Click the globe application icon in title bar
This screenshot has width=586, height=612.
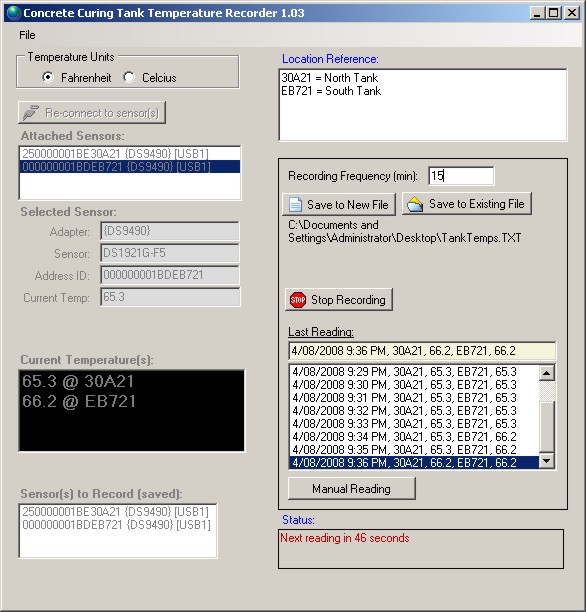pyautogui.click(x=14, y=13)
